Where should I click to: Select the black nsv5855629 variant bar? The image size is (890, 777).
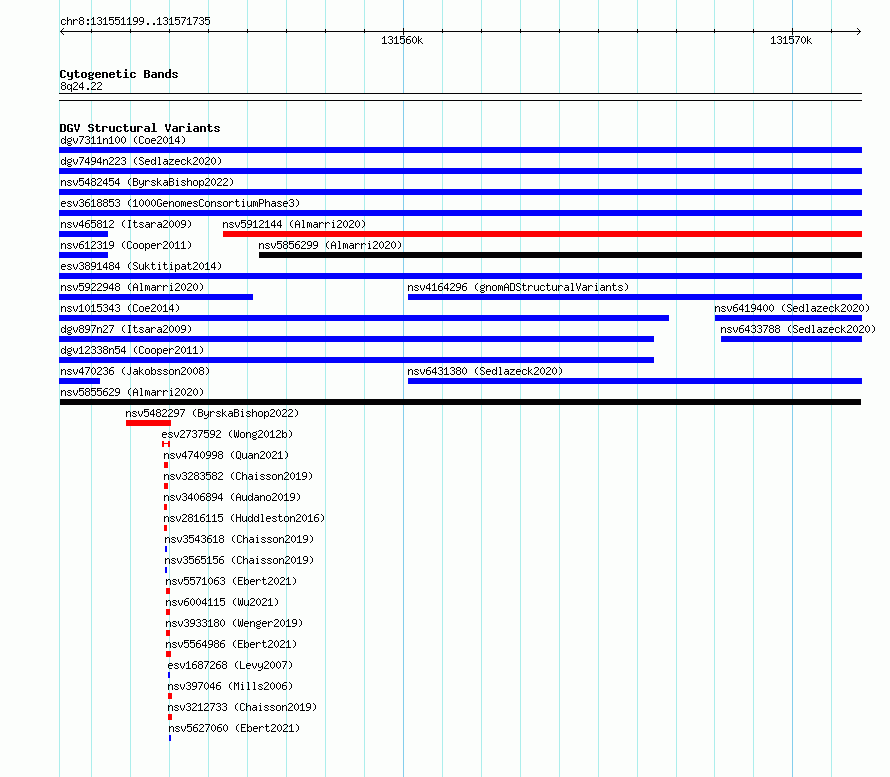460,402
